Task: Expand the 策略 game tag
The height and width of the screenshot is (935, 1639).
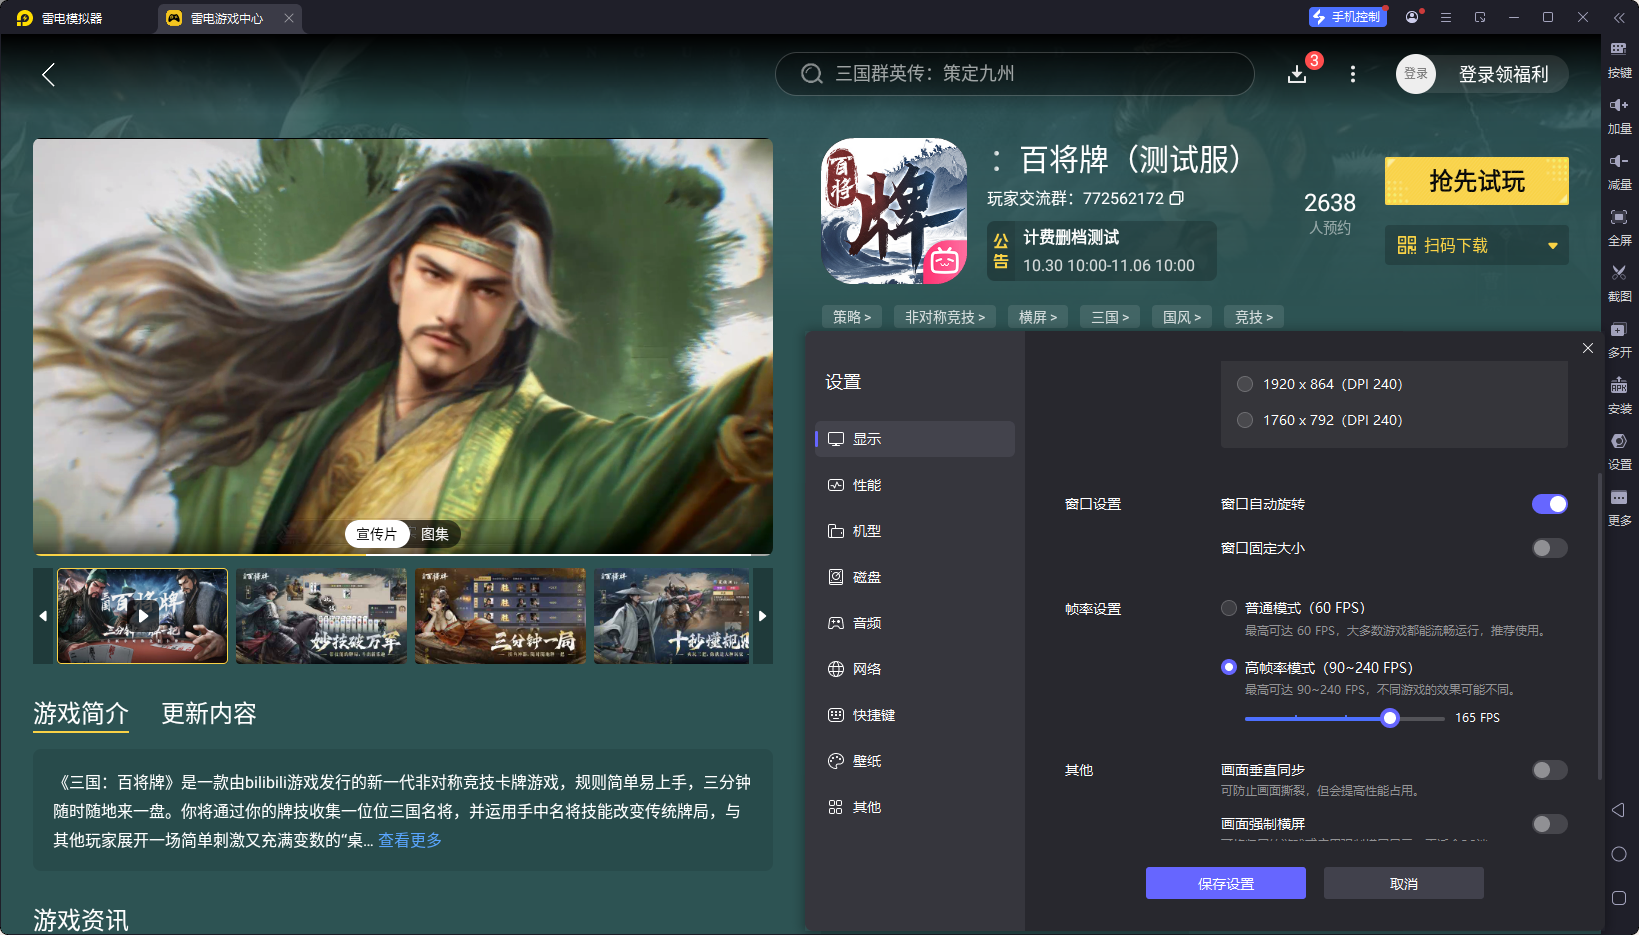Action: [x=851, y=316]
